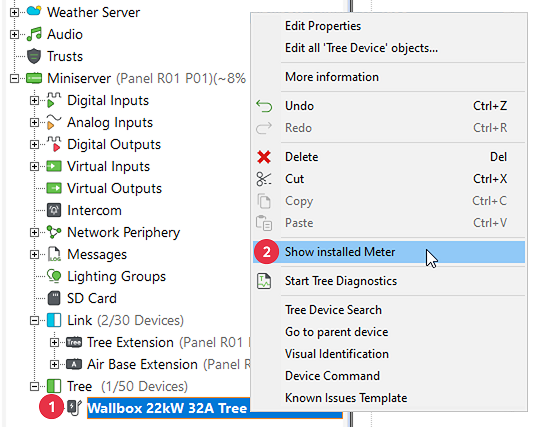Click the Network Periphery icon
Screen dimensions: 534x427
click(54, 232)
